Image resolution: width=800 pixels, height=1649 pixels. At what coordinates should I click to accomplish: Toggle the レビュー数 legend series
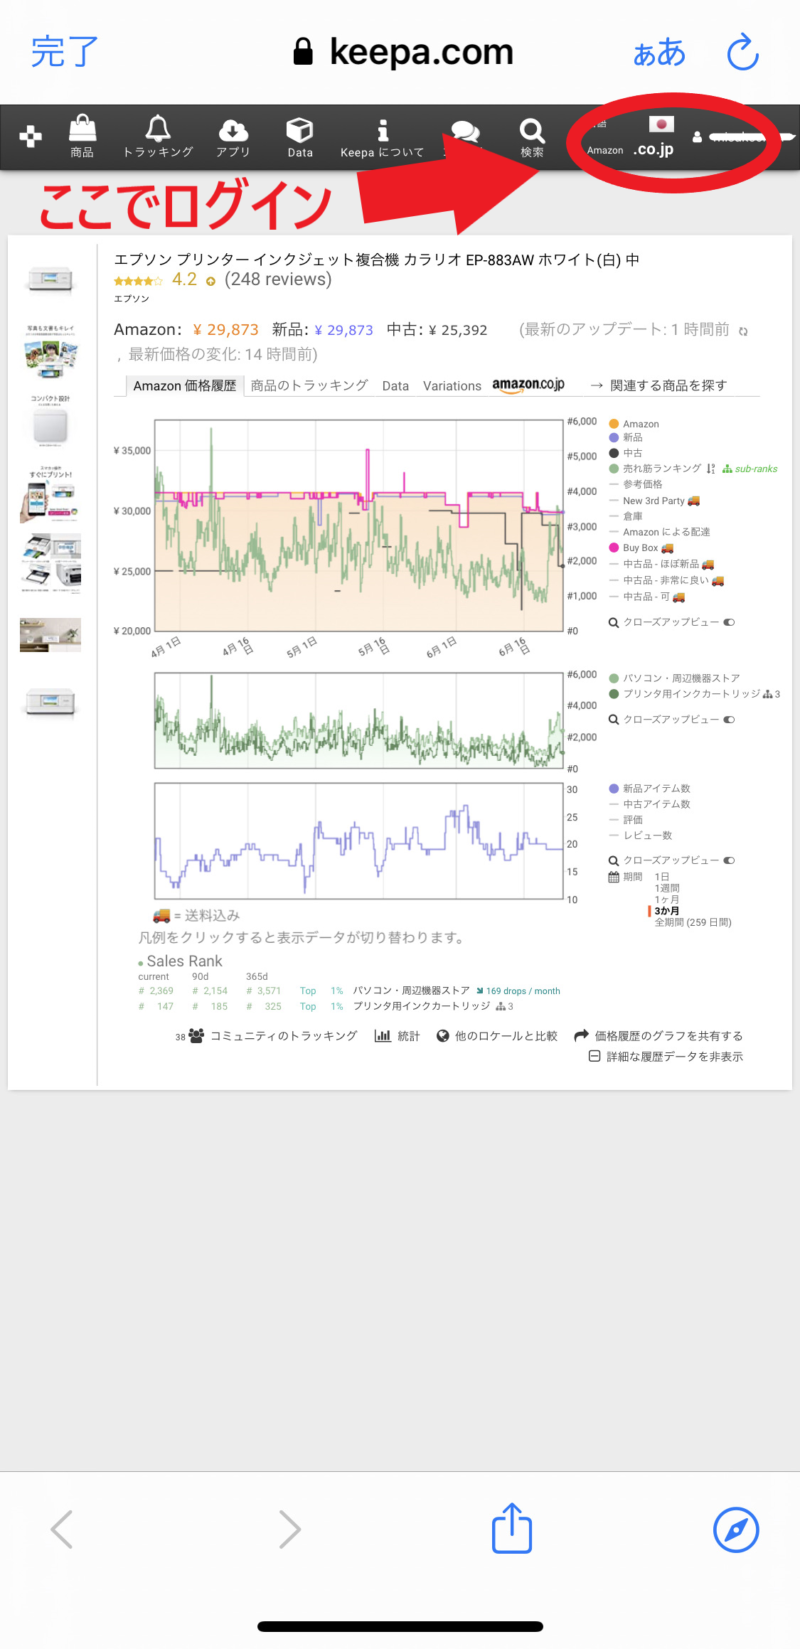coord(641,835)
